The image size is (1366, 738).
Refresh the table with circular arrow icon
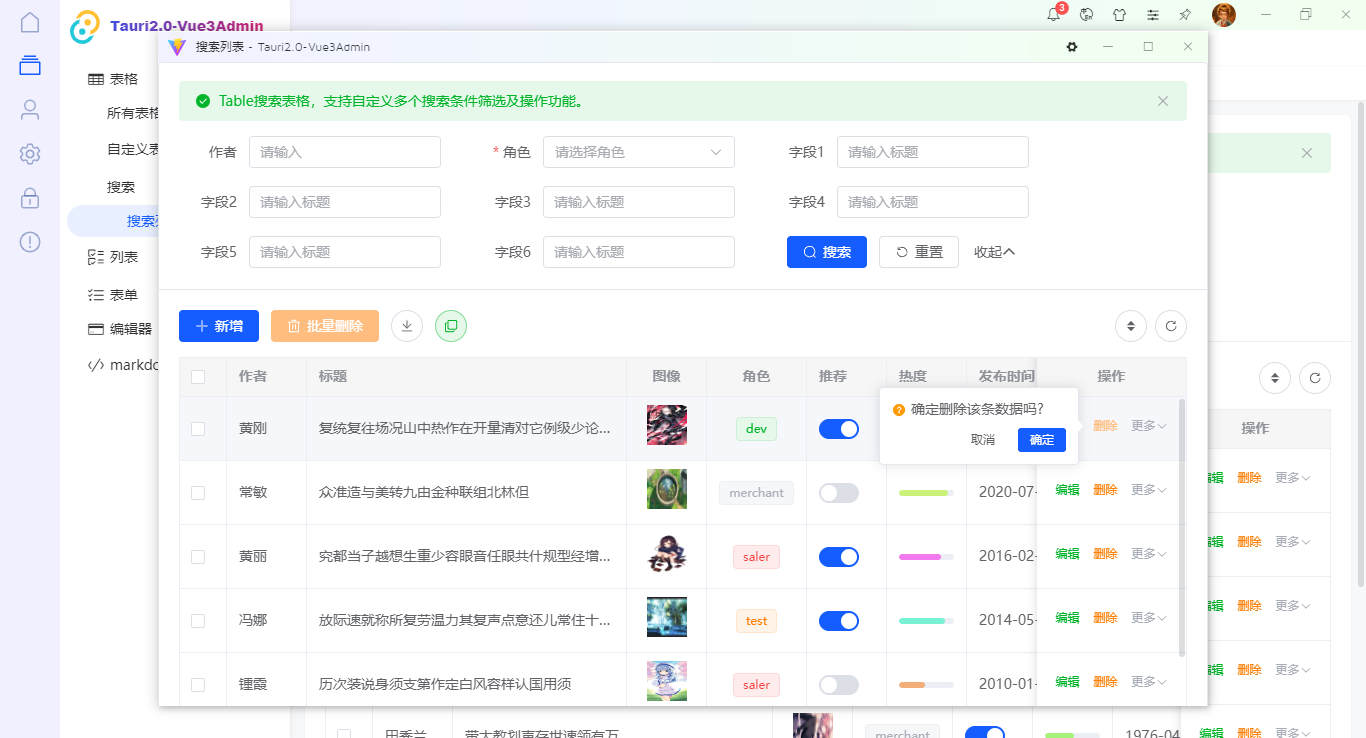(x=1170, y=325)
